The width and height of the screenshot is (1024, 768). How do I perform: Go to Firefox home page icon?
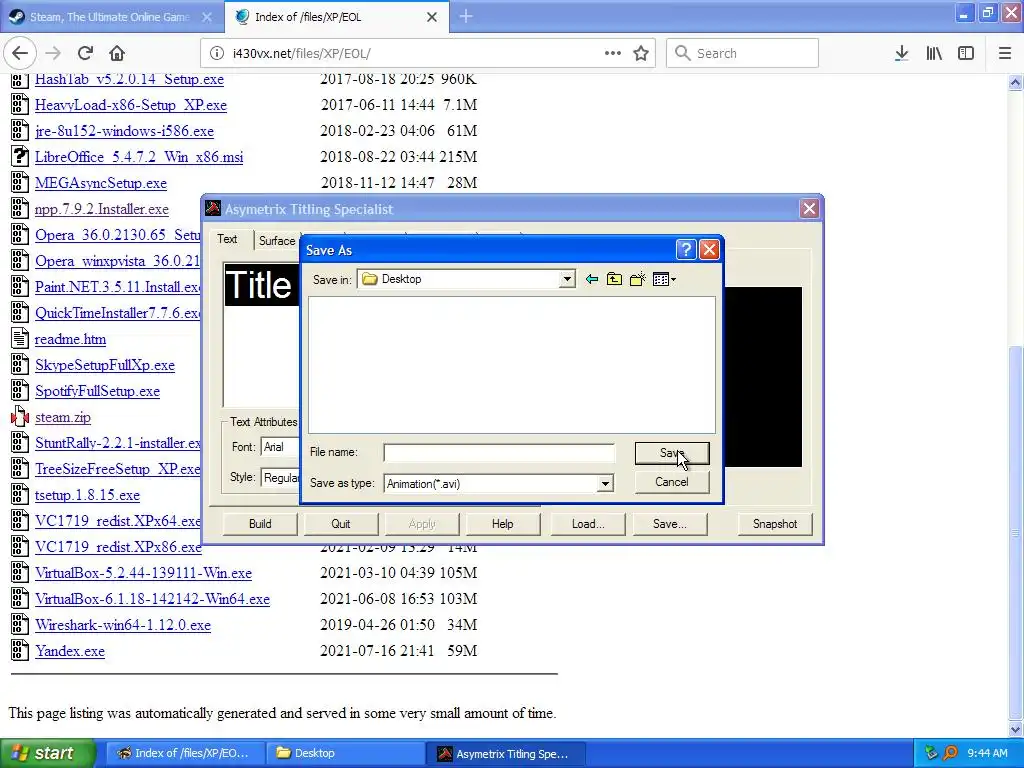[117, 53]
